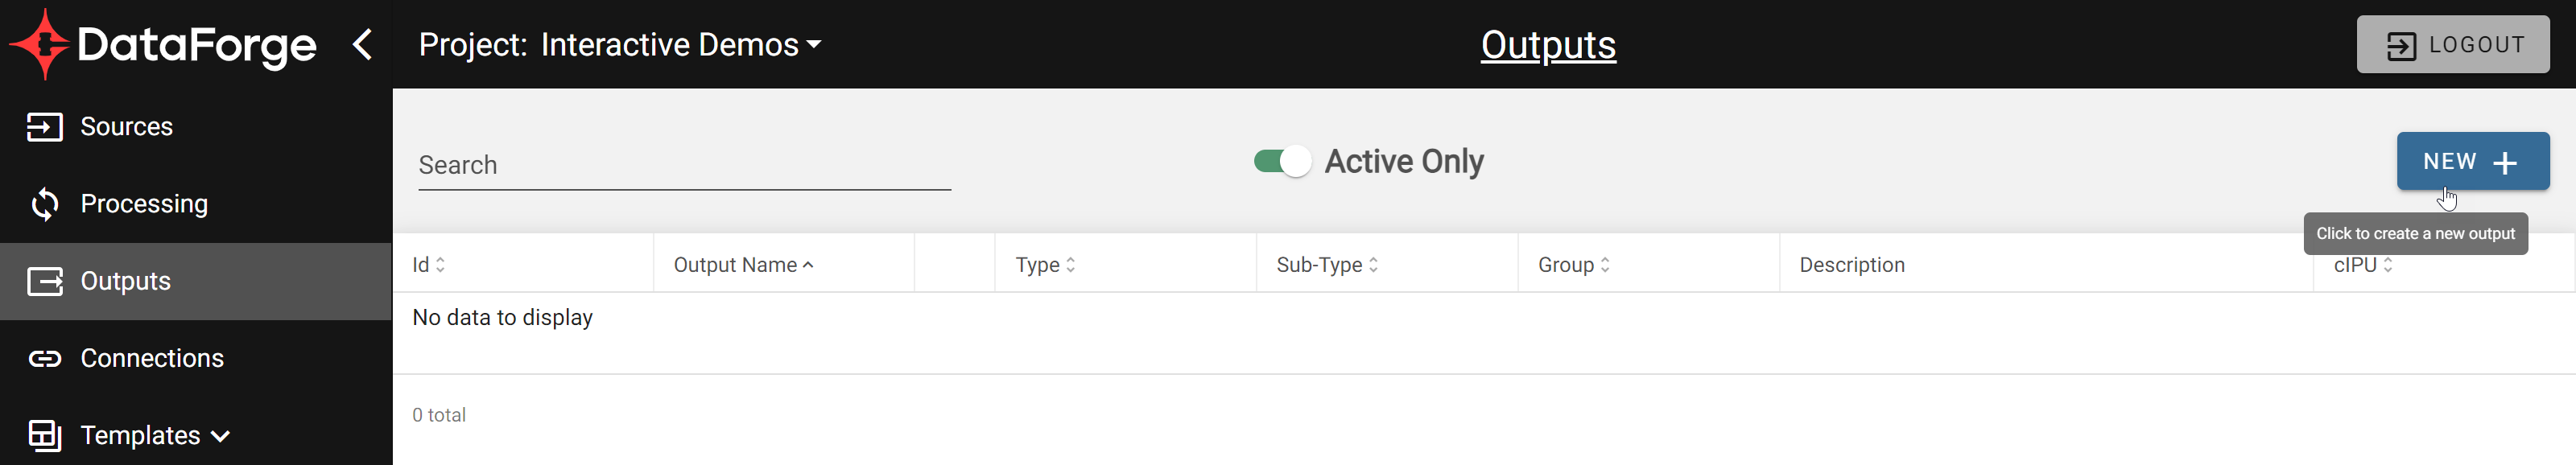
Task: Create a new output with NEW button
Action: click(x=2472, y=161)
